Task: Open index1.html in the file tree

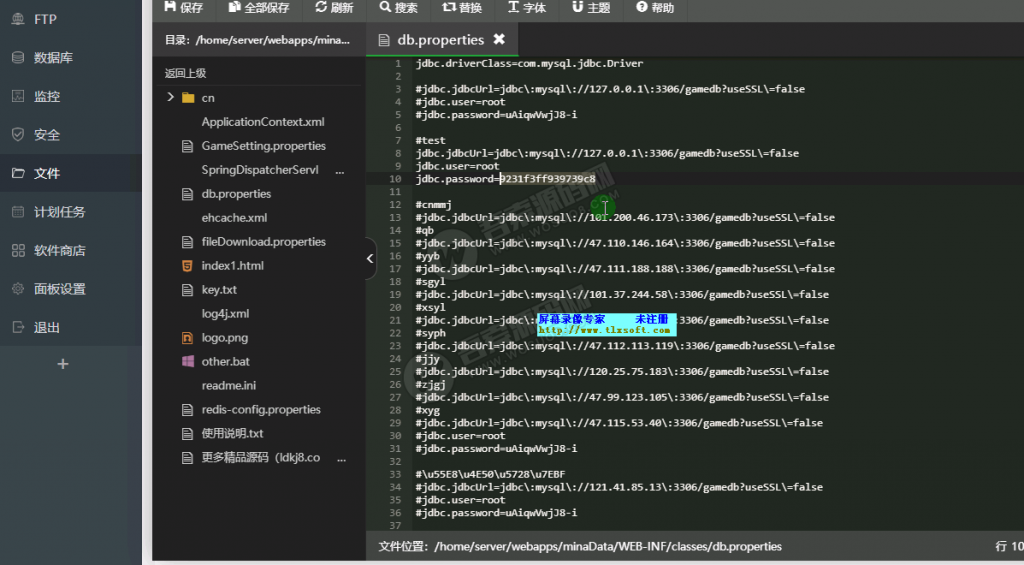Action: pyautogui.click(x=232, y=266)
